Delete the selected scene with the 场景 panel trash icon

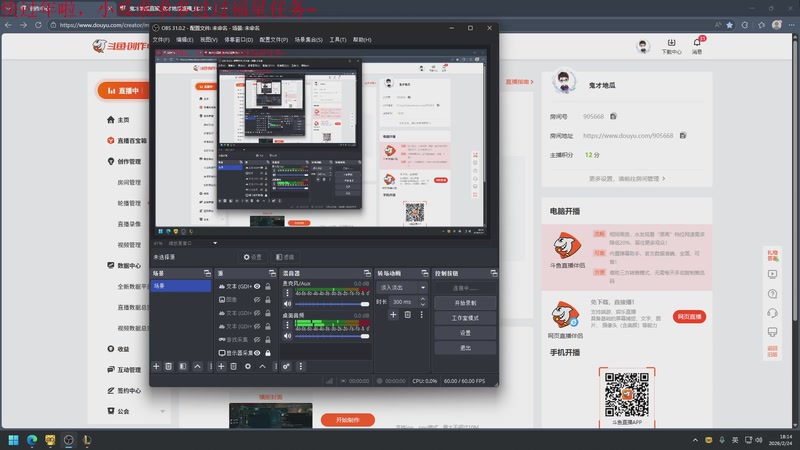pos(168,366)
